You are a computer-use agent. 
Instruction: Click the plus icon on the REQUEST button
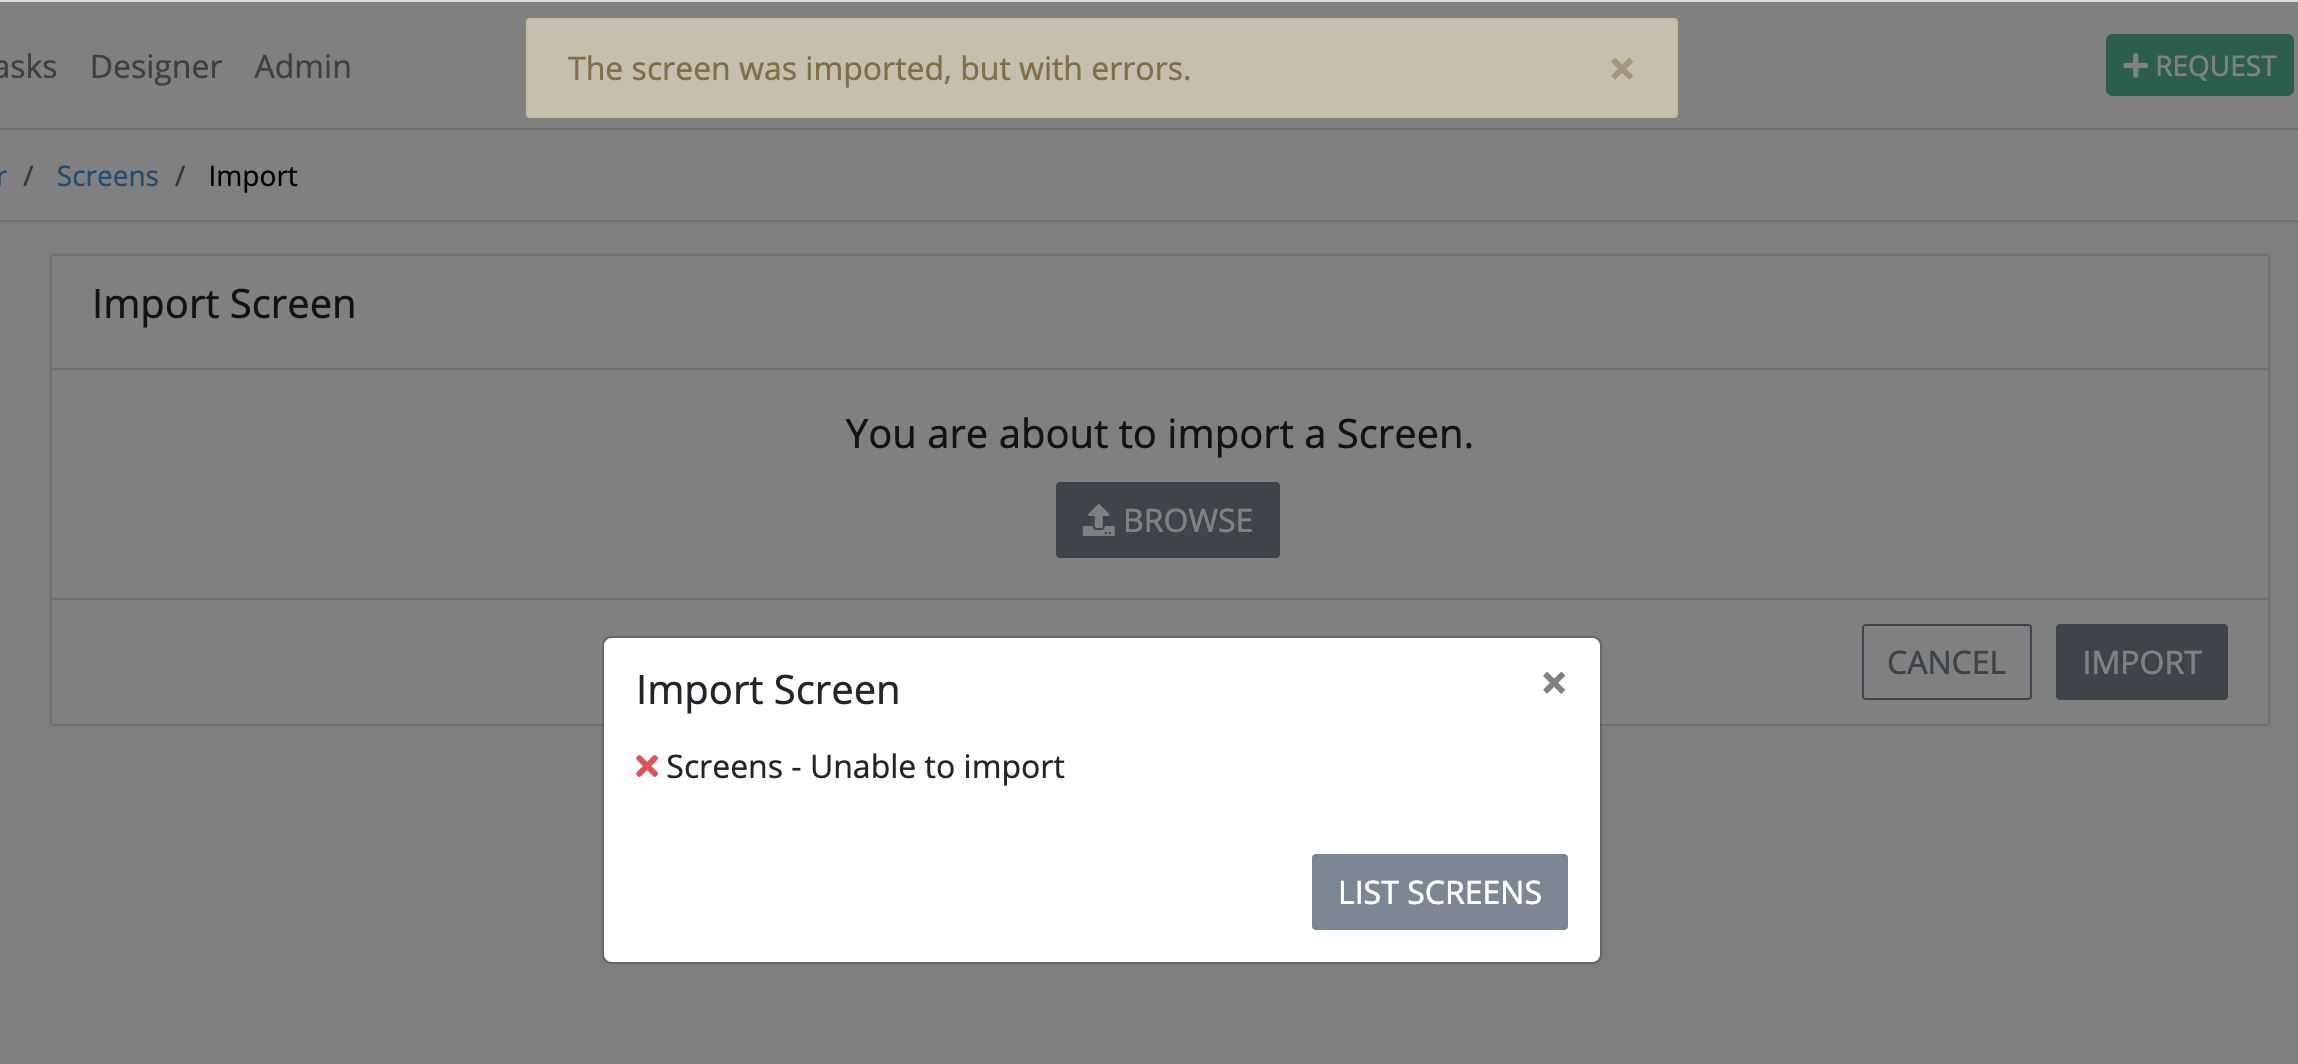click(x=2135, y=65)
